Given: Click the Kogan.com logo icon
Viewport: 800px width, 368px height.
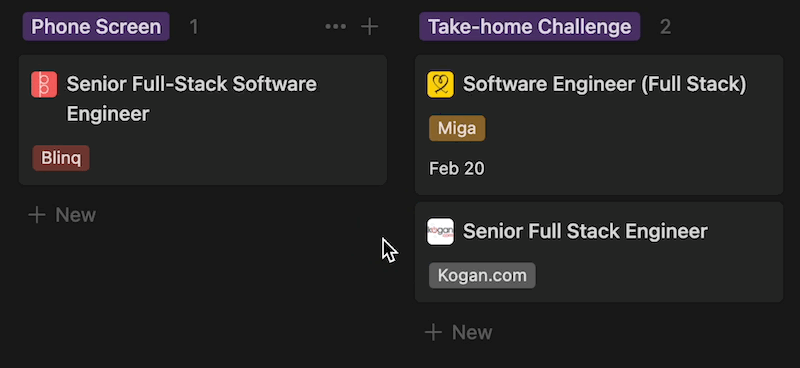Looking at the screenshot, I should tap(440, 232).
